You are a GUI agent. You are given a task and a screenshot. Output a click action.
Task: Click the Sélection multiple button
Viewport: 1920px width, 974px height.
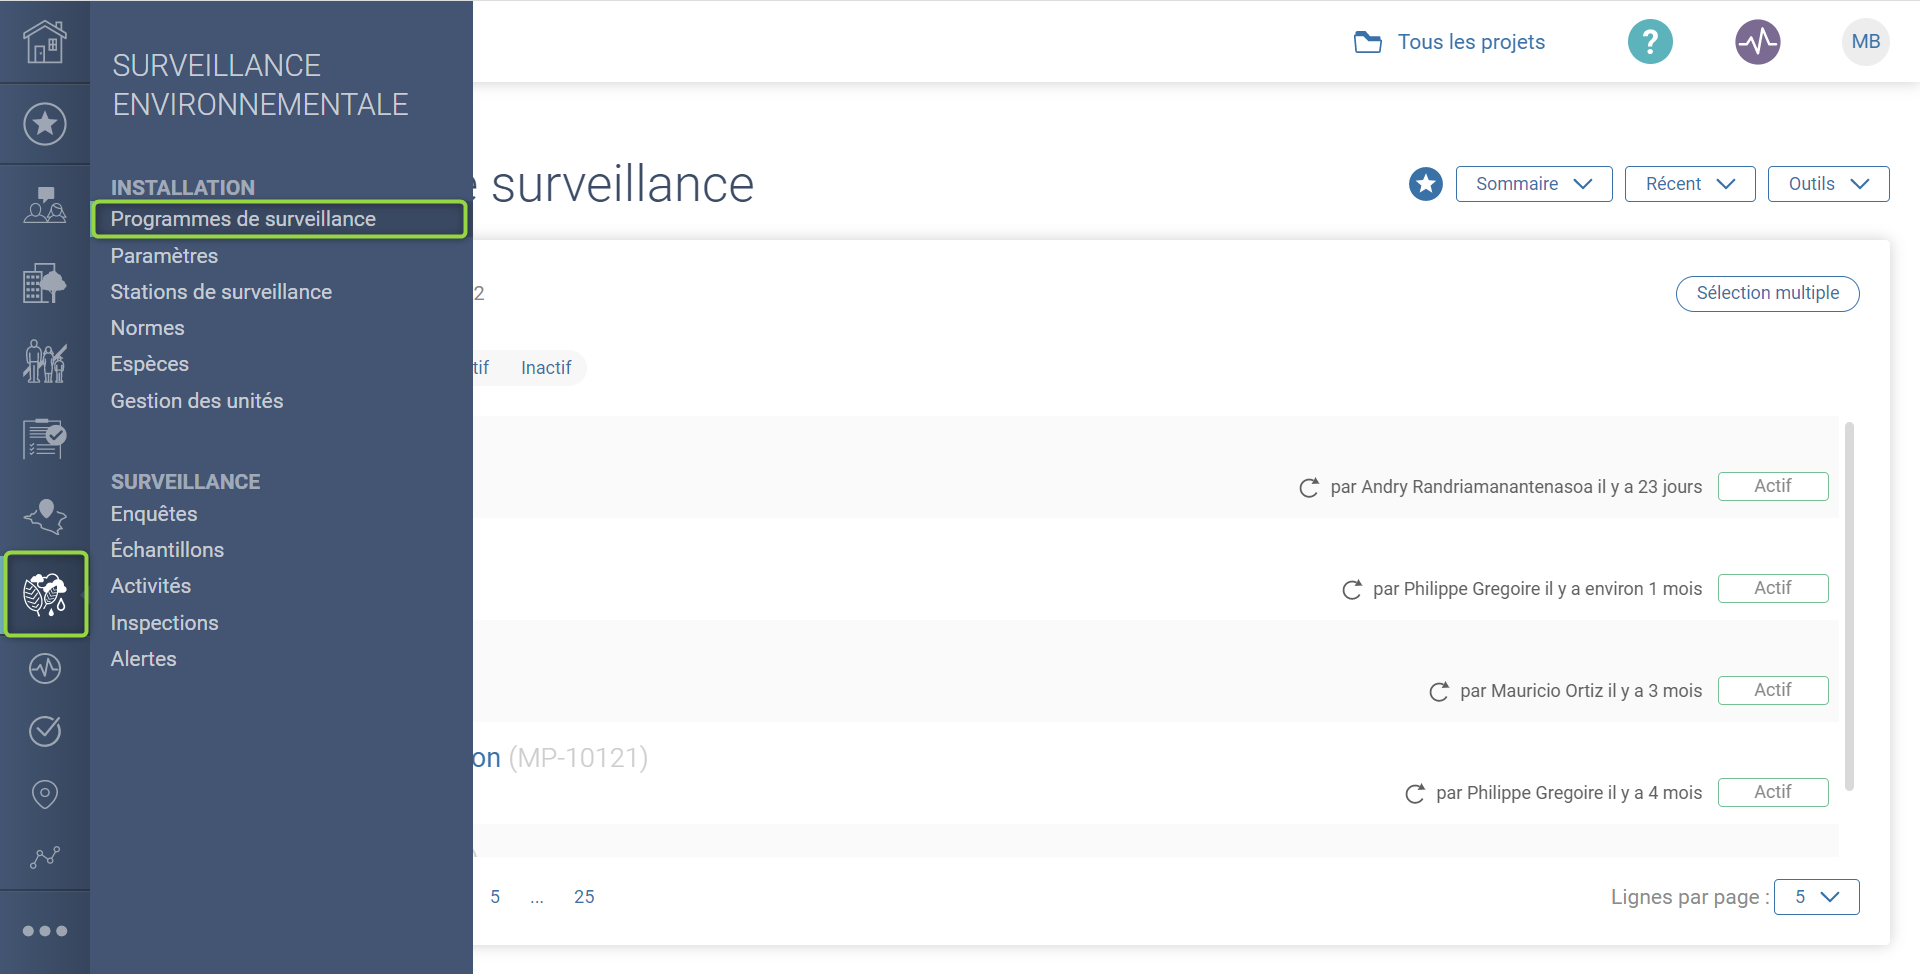click(1767, 293)
